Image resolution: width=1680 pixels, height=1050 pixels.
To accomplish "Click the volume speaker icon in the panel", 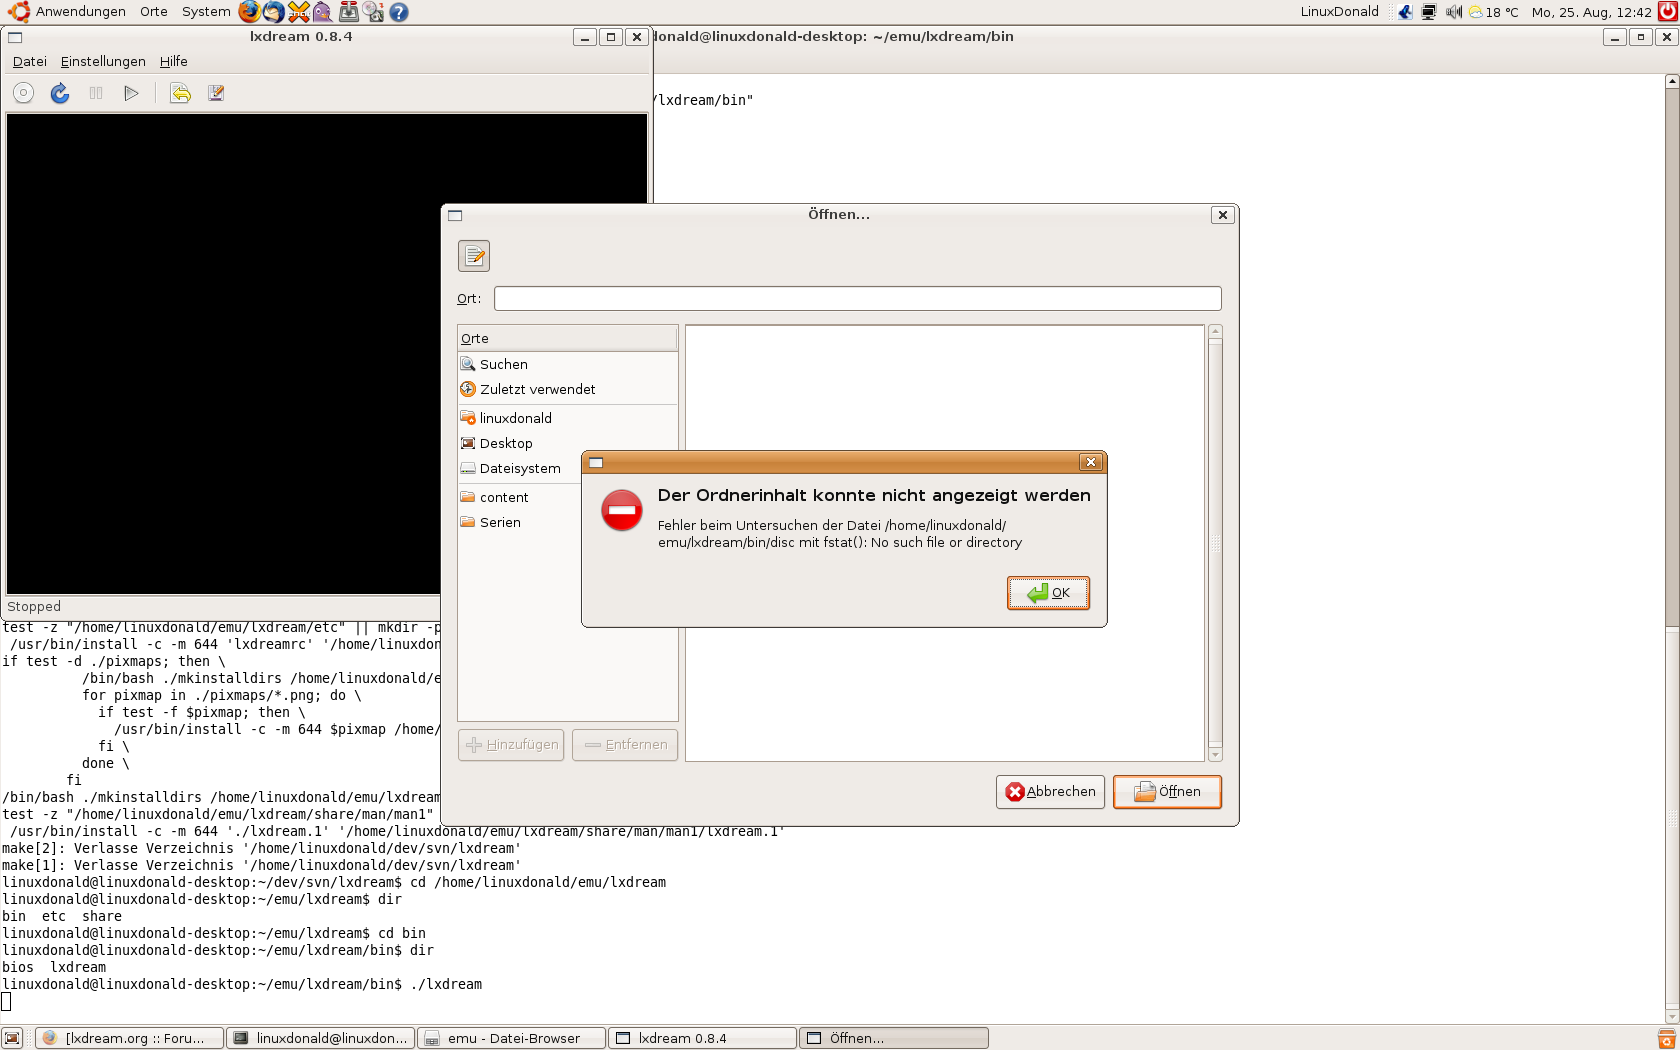I will [x=1453, y=12].
